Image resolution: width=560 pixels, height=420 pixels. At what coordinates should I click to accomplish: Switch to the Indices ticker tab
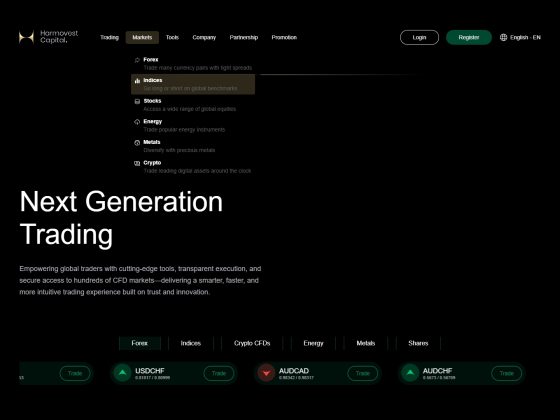point(191,343)
